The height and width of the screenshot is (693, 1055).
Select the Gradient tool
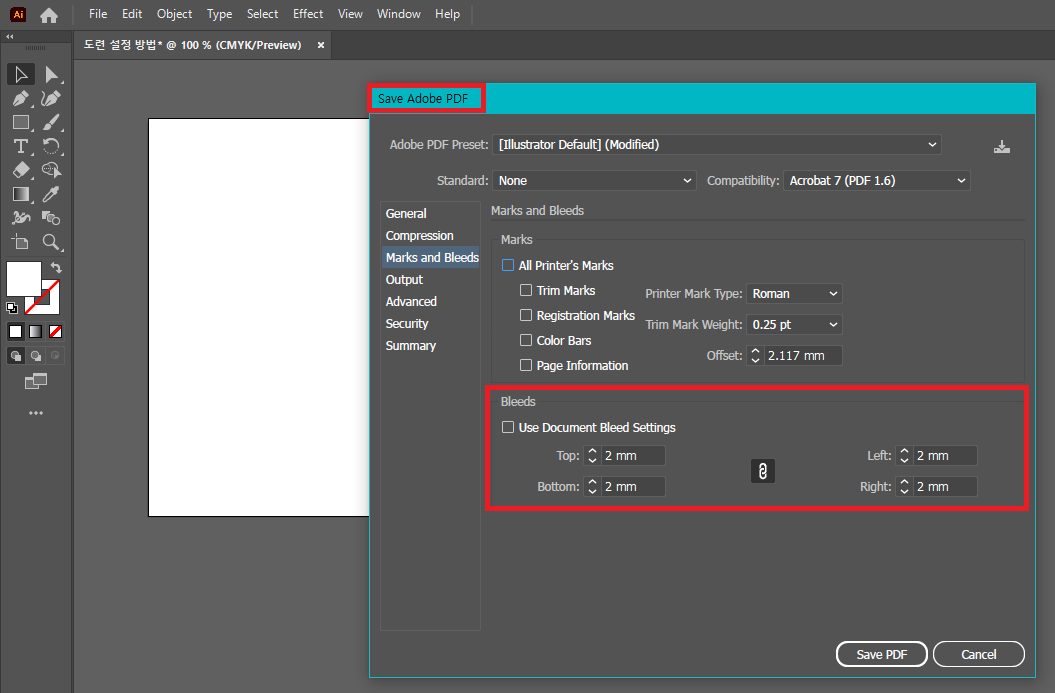point(21,194)
